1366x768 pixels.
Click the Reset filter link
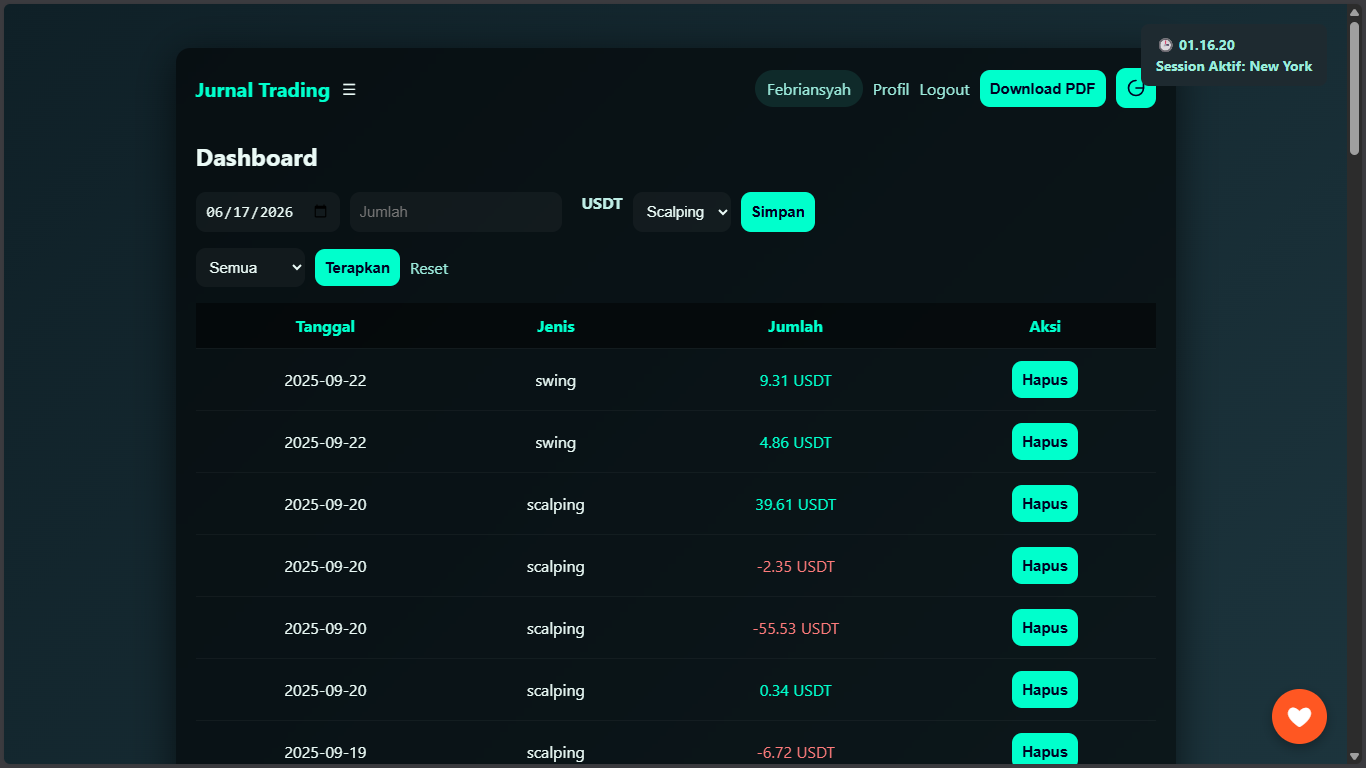click(429, 269)
